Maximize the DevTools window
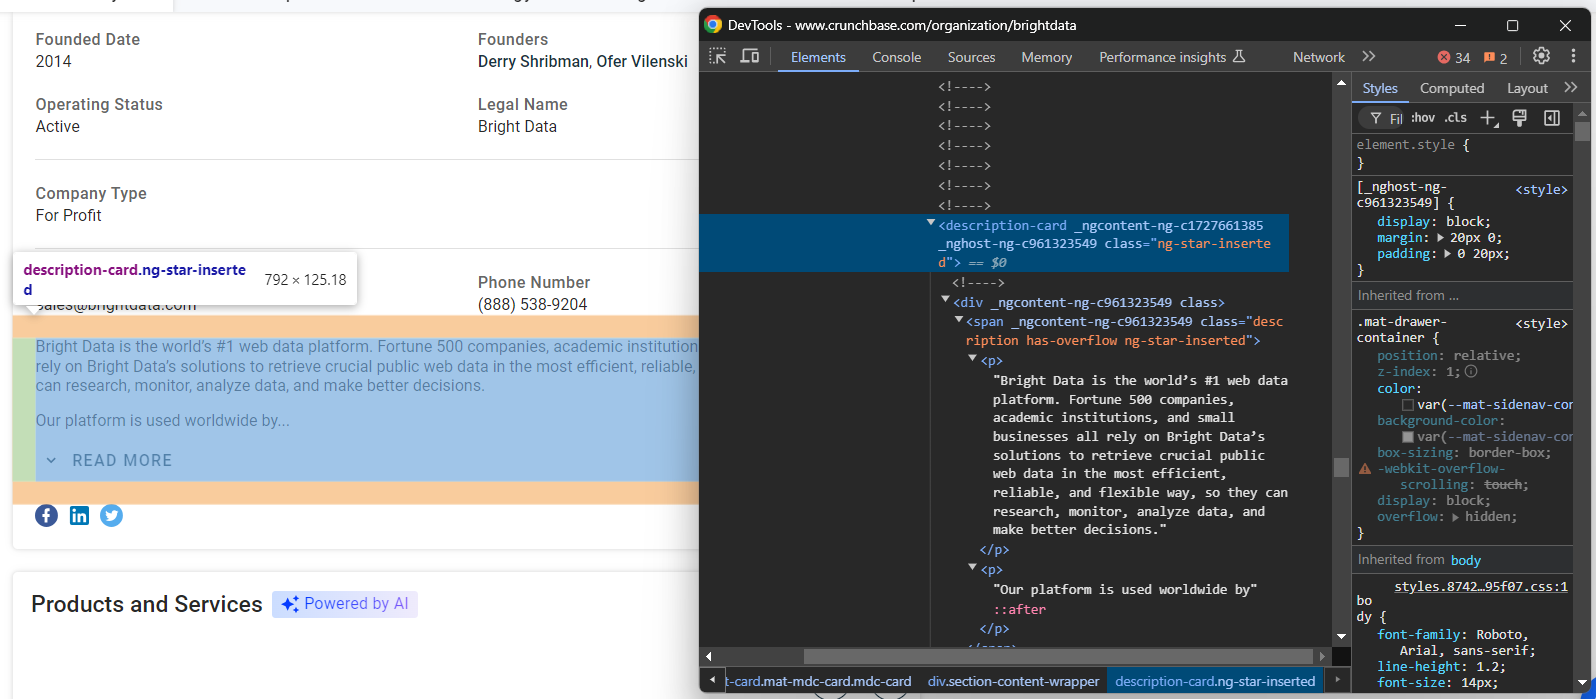Viewport: 1596px width, 699px height. coord(1512,25)
